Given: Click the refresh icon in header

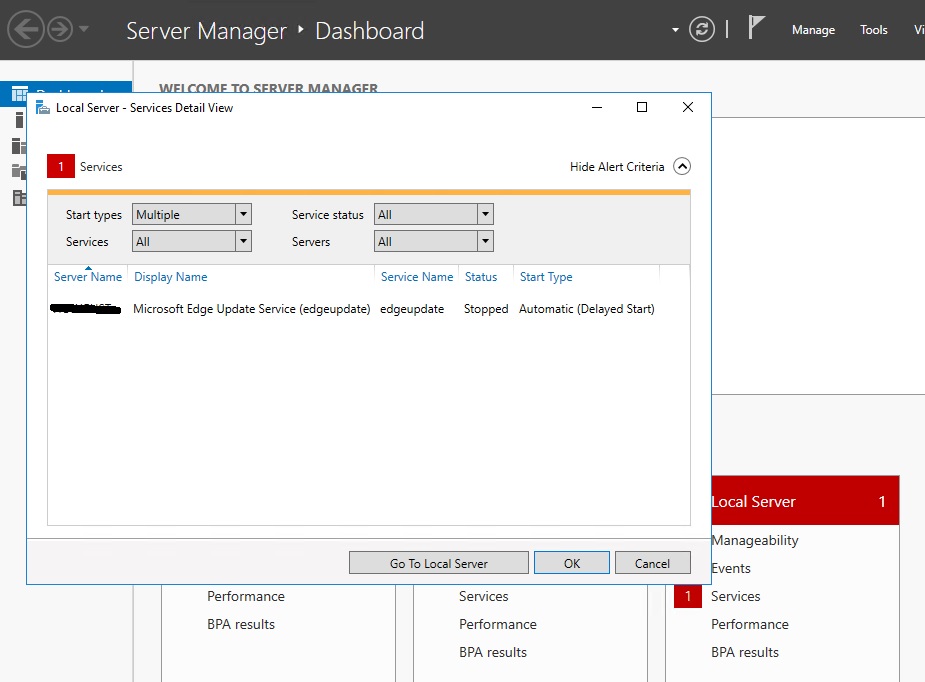Looking at the screenshot, I should click(701, 29).
